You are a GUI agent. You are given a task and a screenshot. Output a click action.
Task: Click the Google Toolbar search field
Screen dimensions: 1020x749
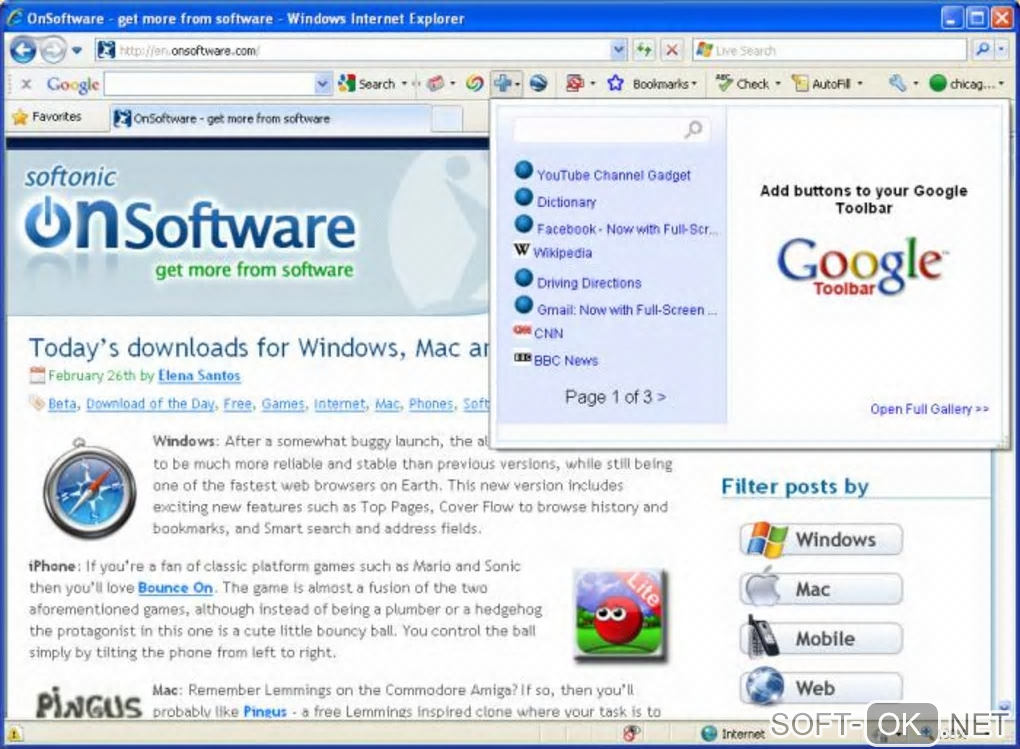(209, 84)
